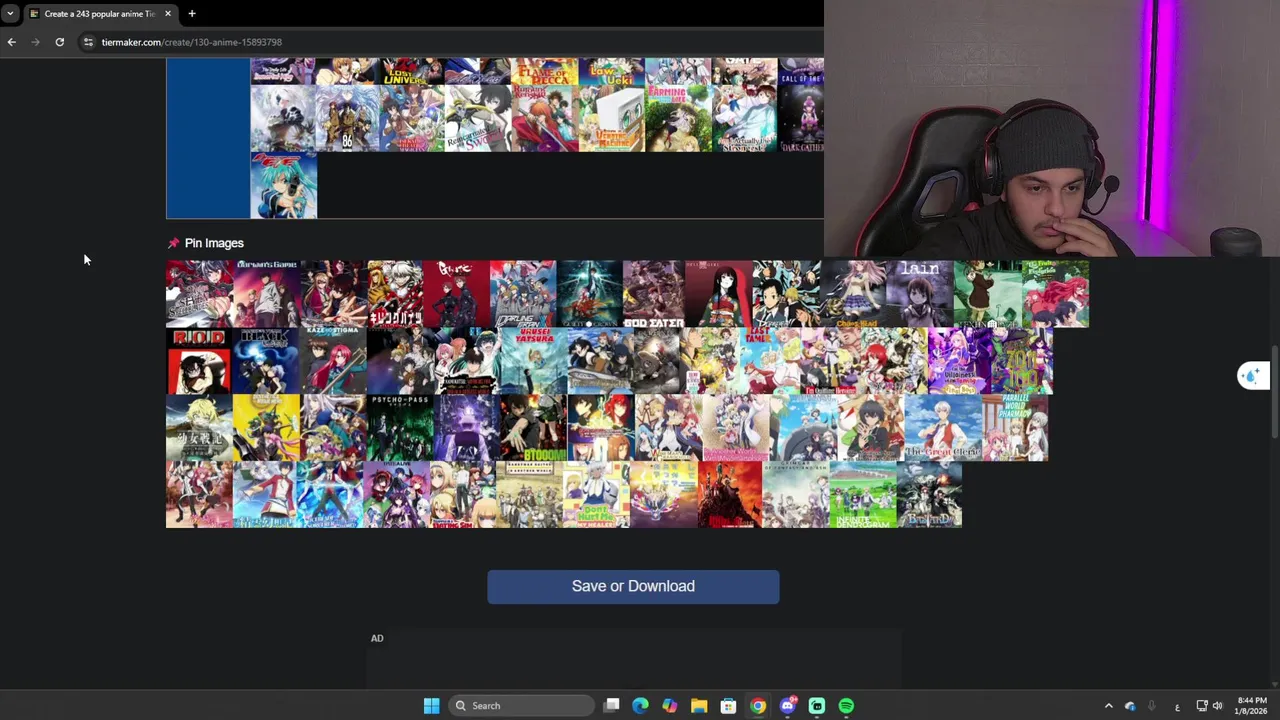Choose the Chaos;Head thumbnail

click(x=854, y=294)
